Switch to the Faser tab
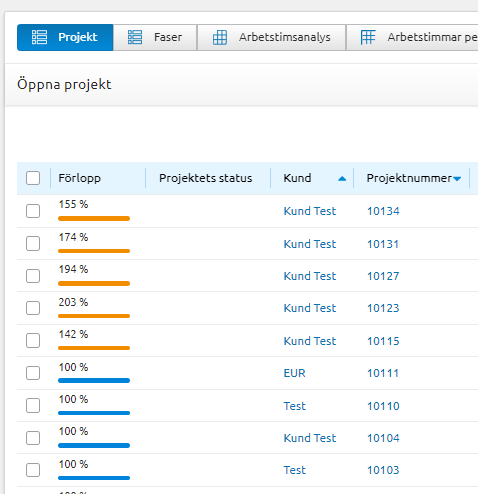Screen dimensions: 478x494 click(155, 37)
